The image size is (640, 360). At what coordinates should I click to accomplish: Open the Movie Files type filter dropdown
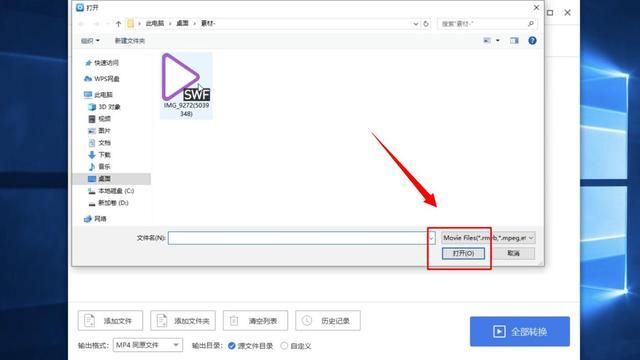pyautogui.click(x=488, y=238)
